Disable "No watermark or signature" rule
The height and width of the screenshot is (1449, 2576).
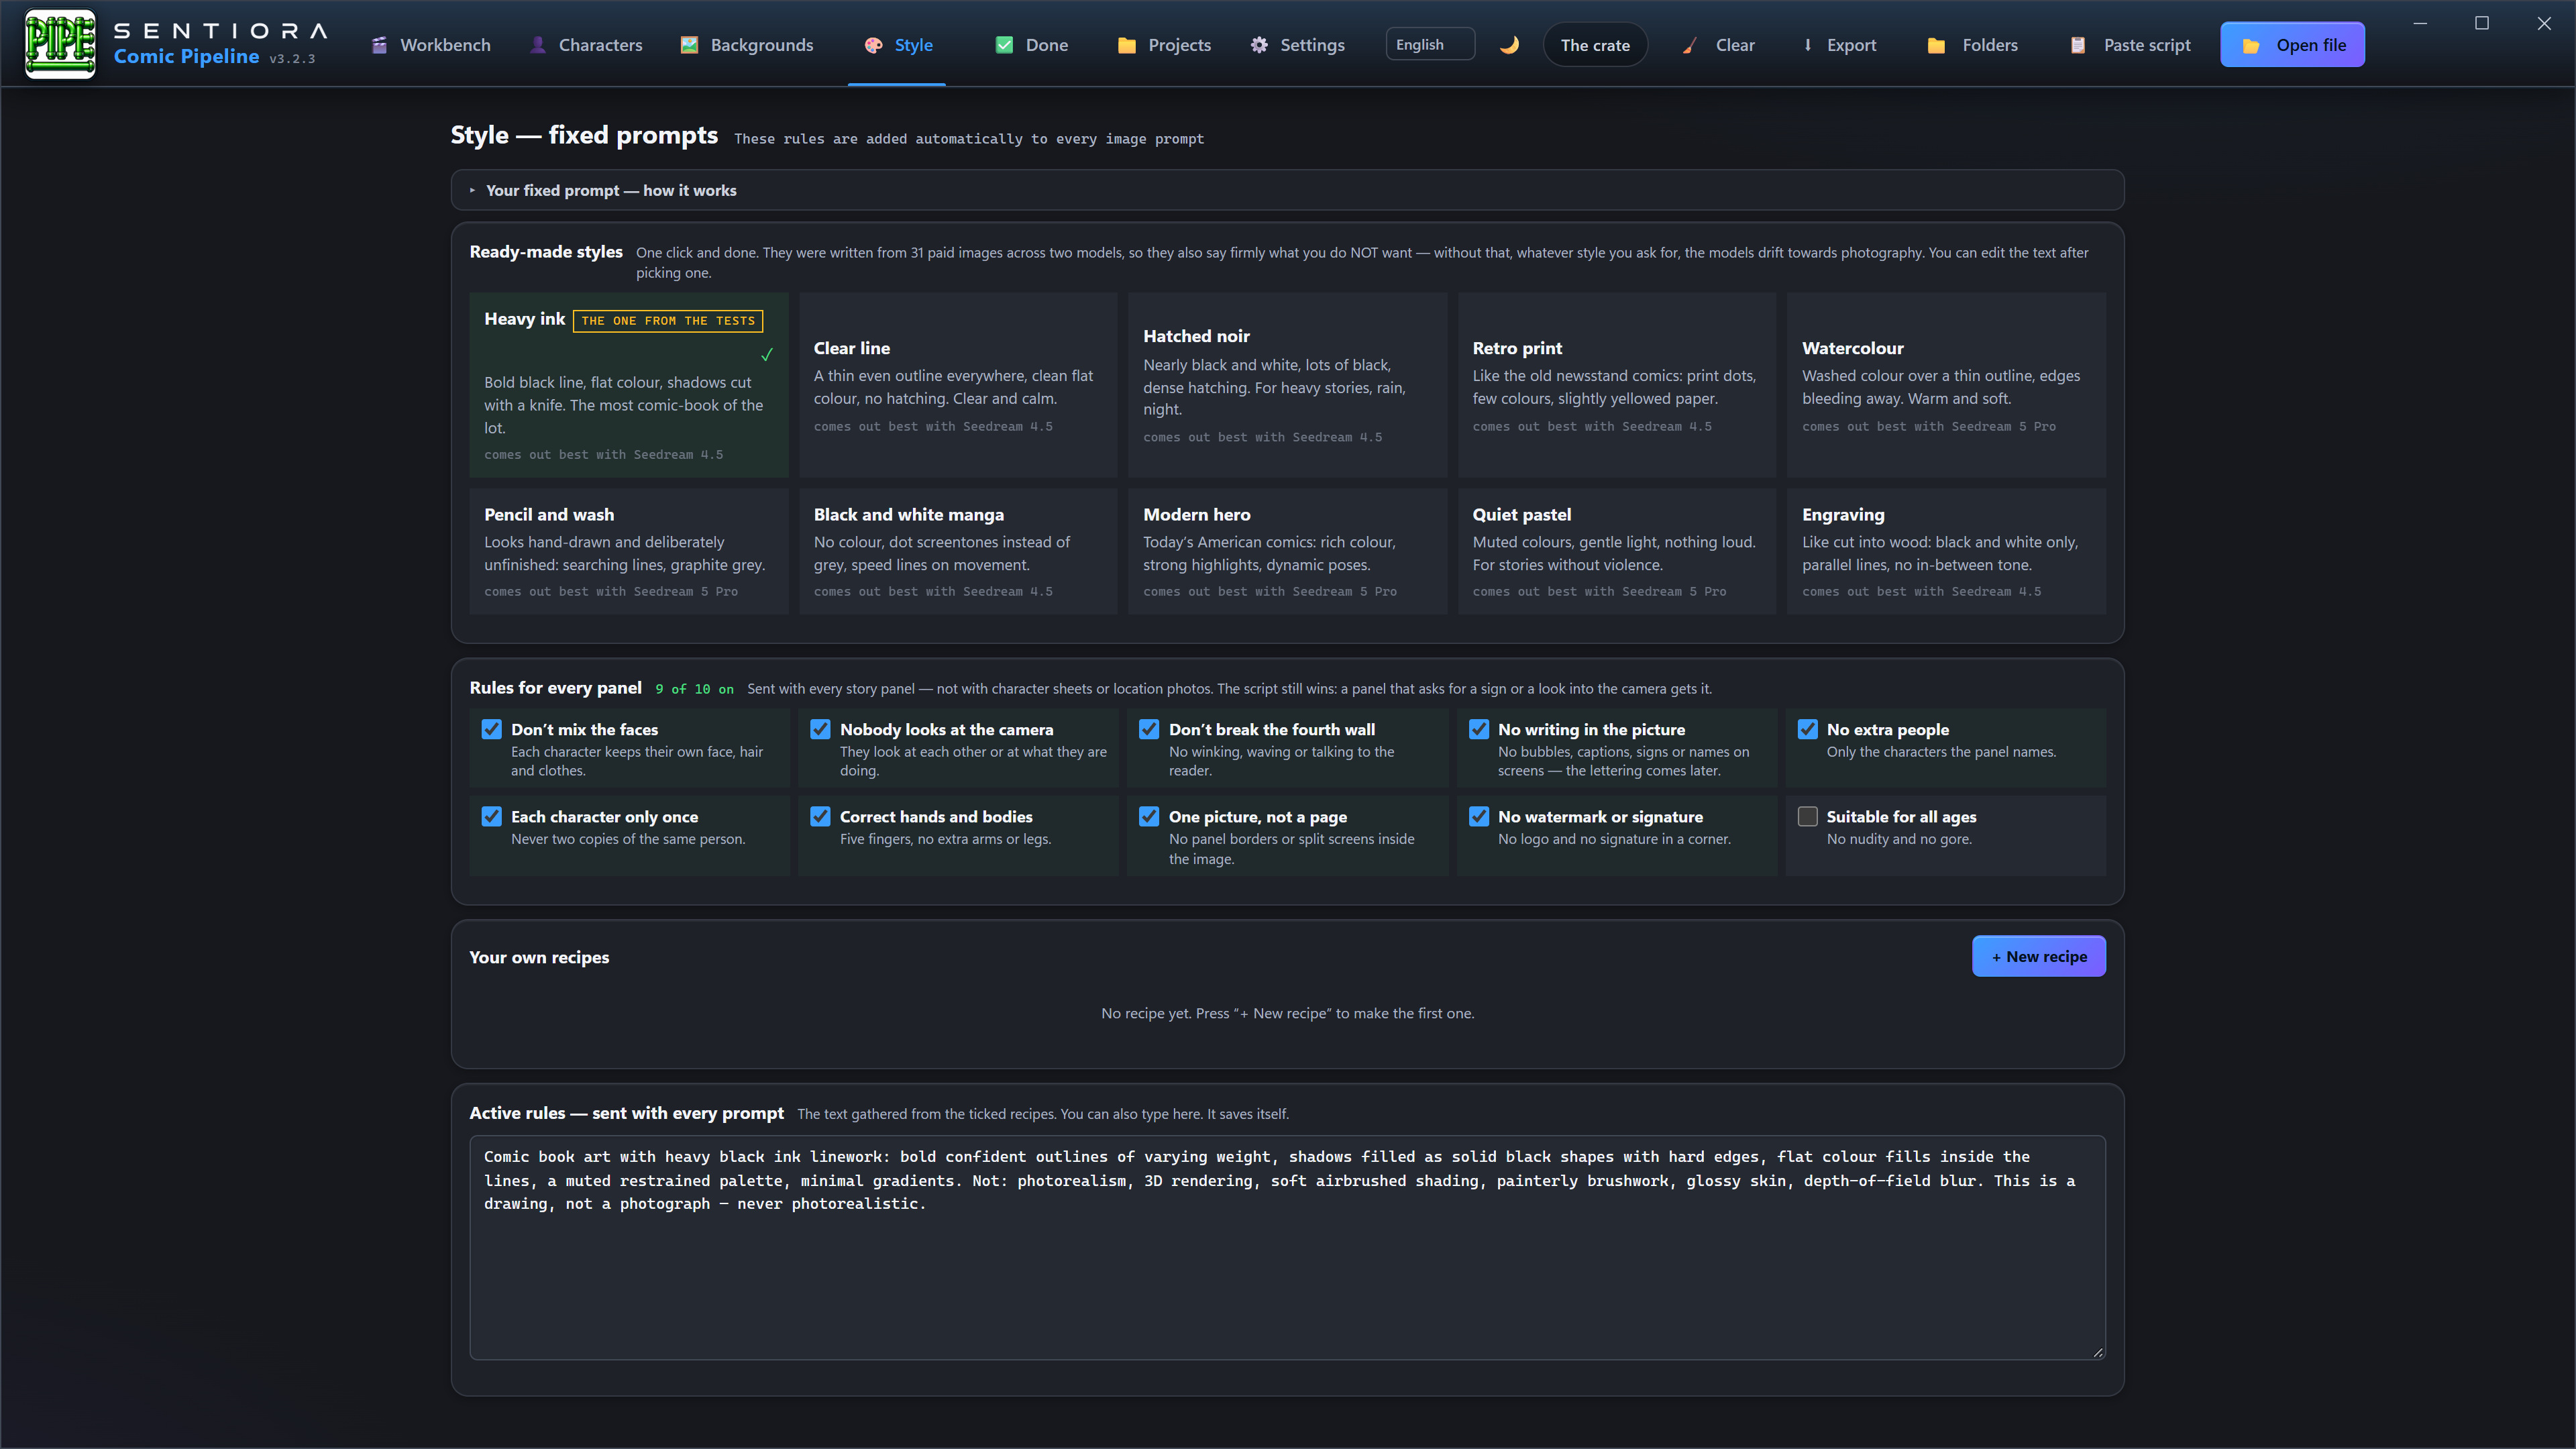pyautogui.click(x=1479, y=816)
